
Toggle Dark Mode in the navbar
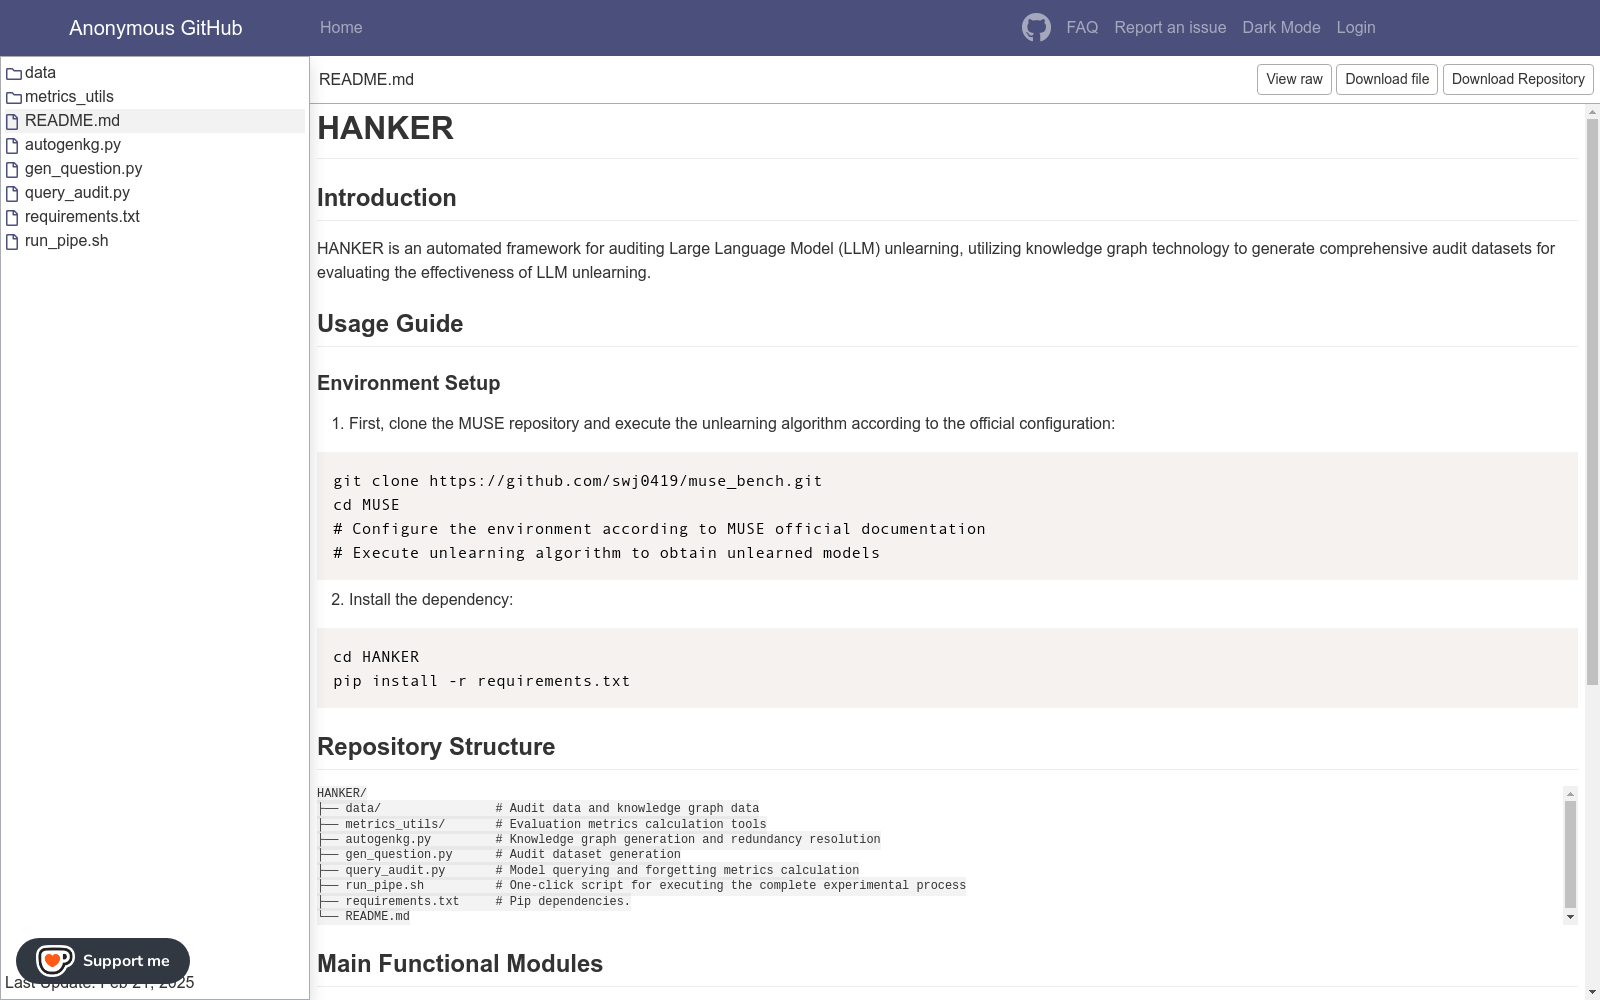pos(1281,27)
